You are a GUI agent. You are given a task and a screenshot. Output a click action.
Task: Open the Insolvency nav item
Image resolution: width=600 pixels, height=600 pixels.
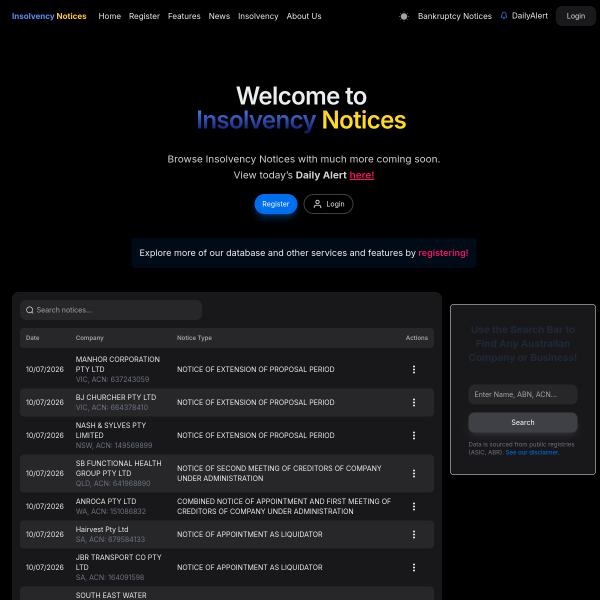pos(258,16)
